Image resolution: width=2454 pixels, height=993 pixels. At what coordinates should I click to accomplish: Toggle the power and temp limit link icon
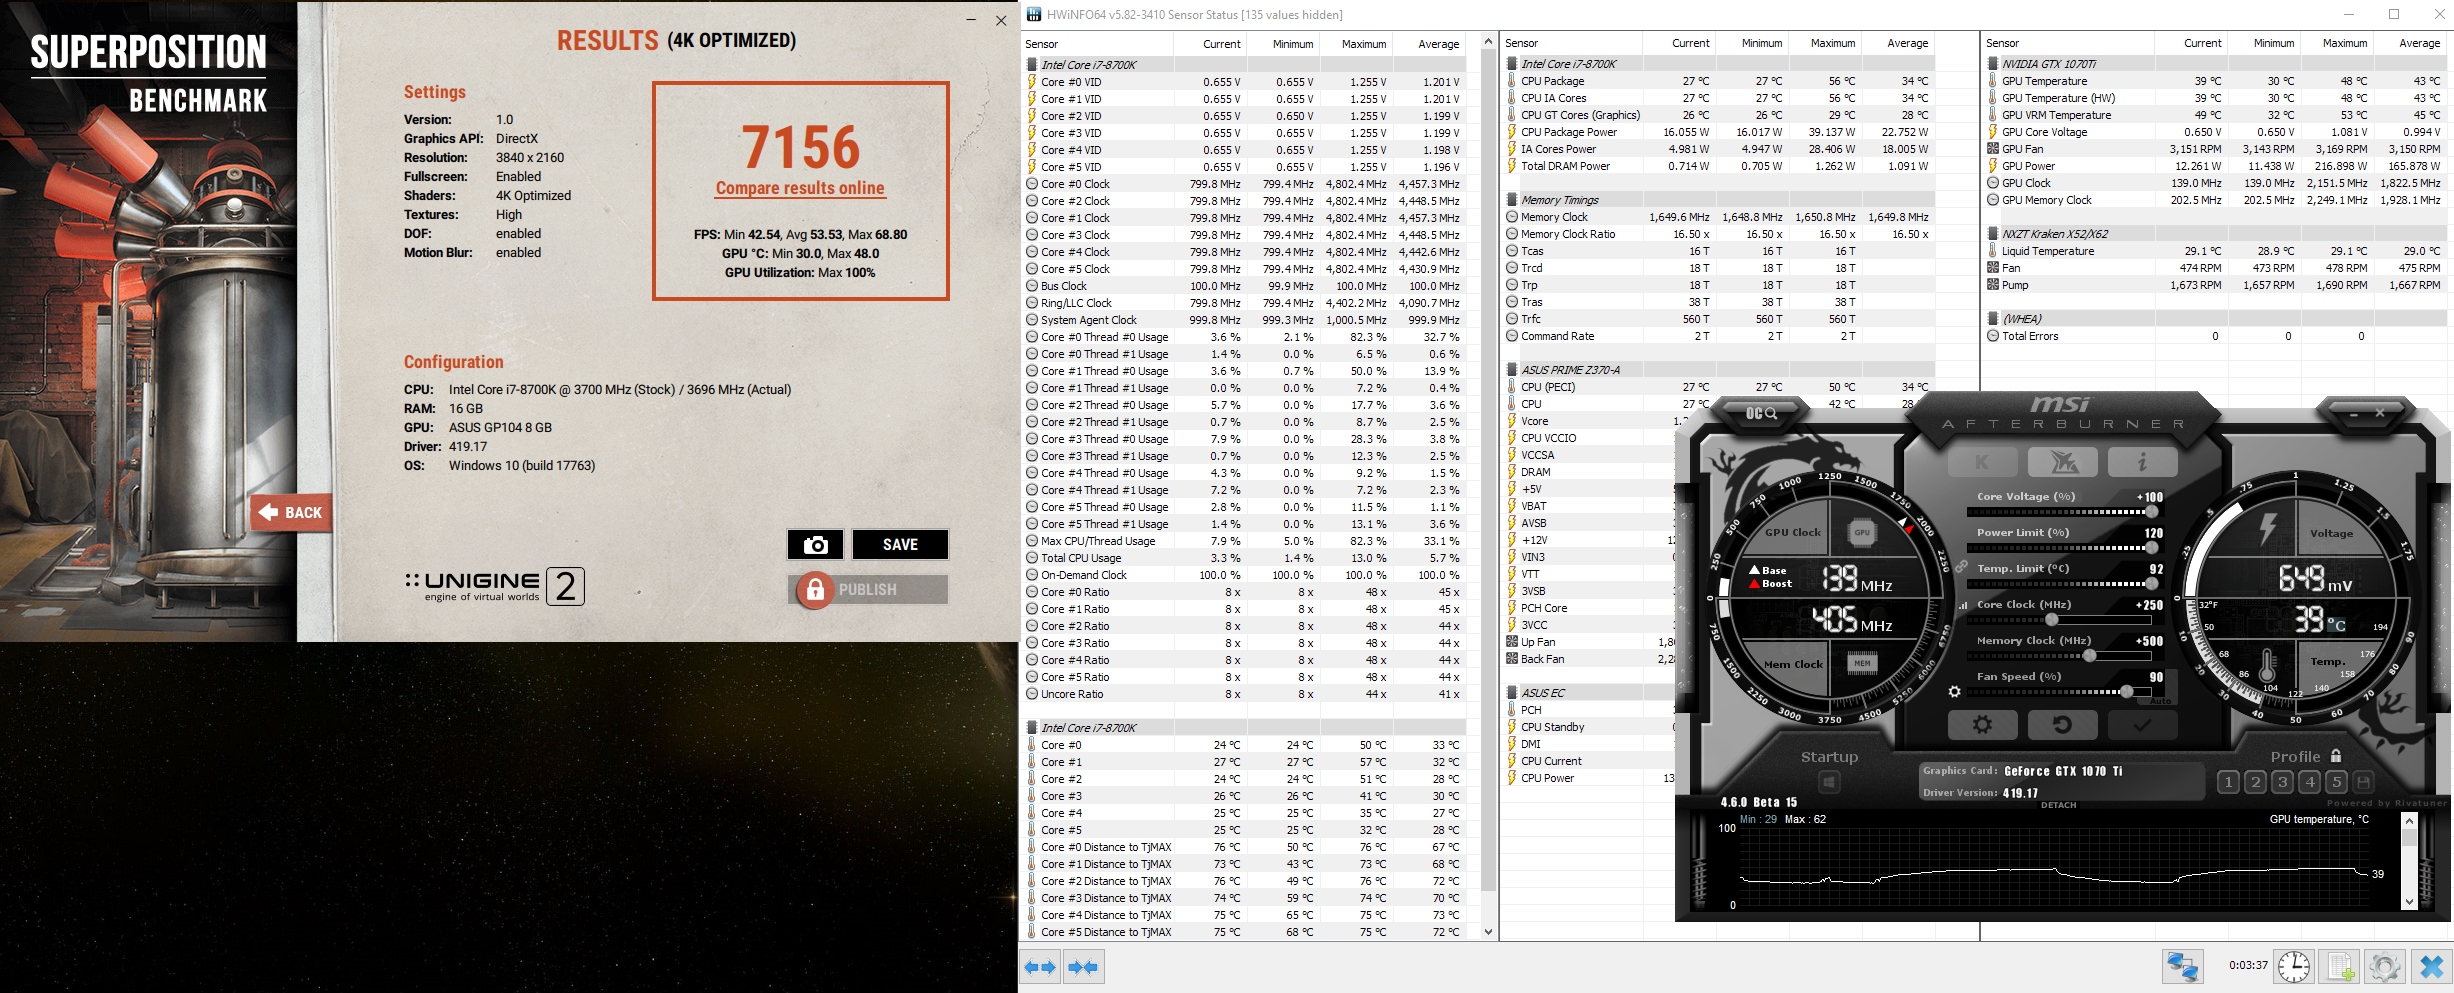tap(1962, 567)
